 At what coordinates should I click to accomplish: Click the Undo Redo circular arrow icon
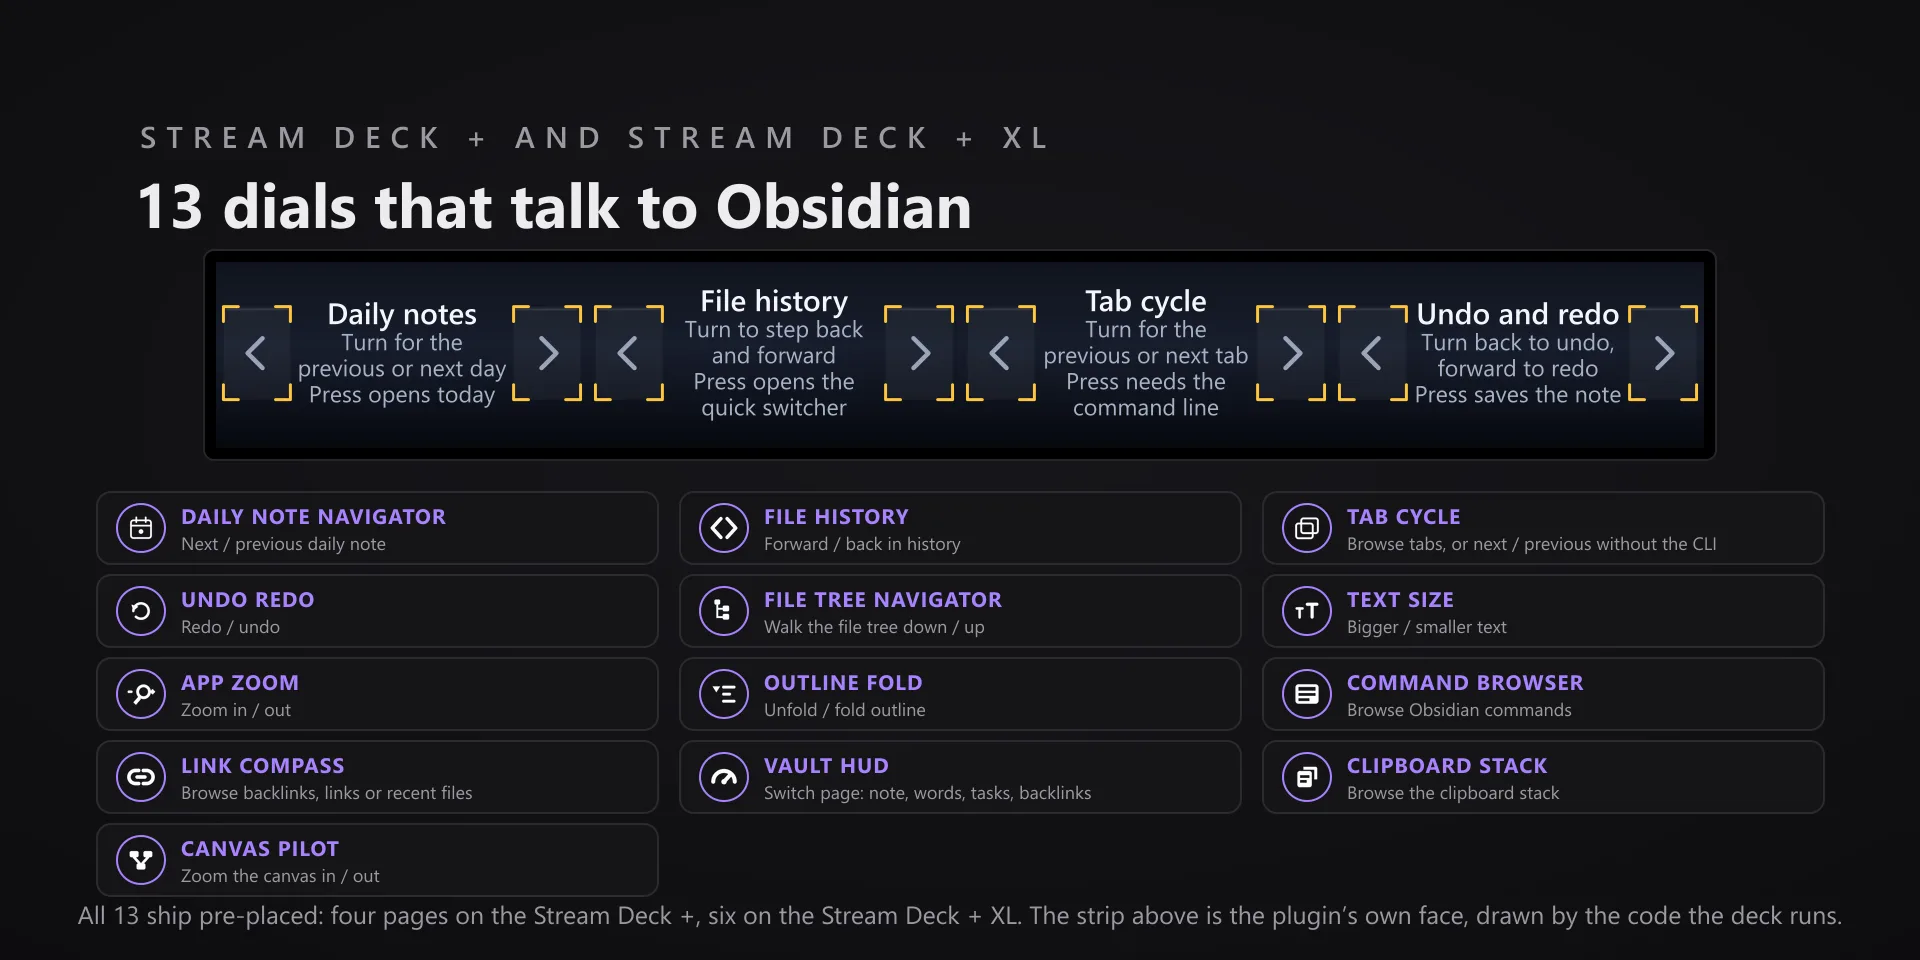pyautogui.click(x=141, y=611)
